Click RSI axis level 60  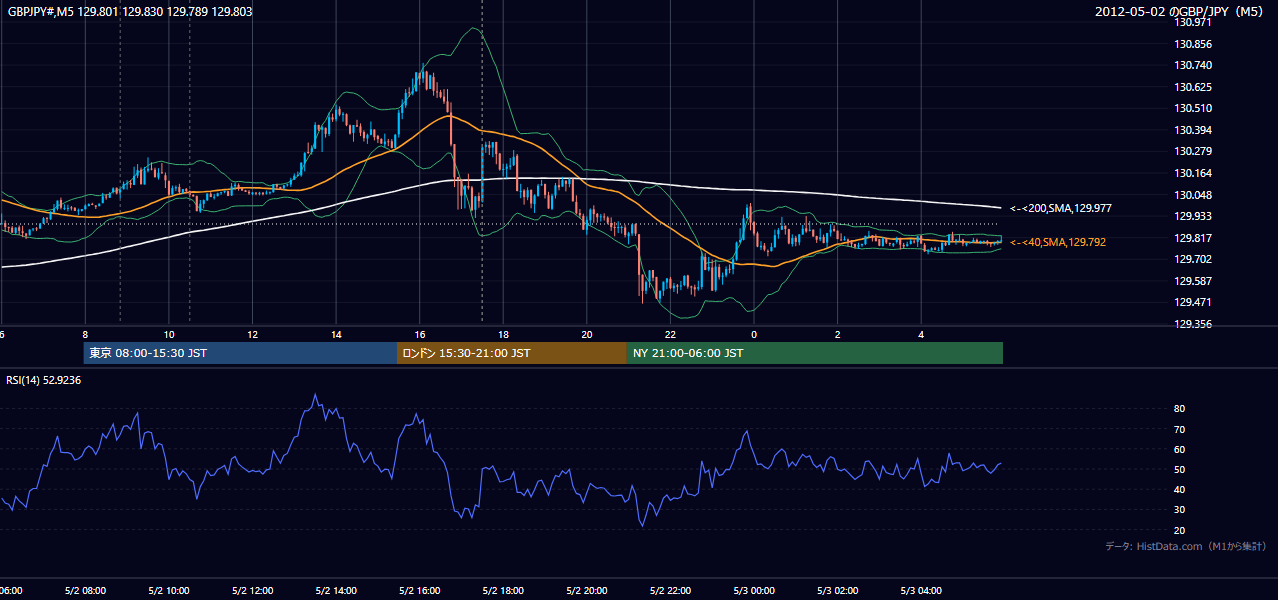[x=1179, y=449]
